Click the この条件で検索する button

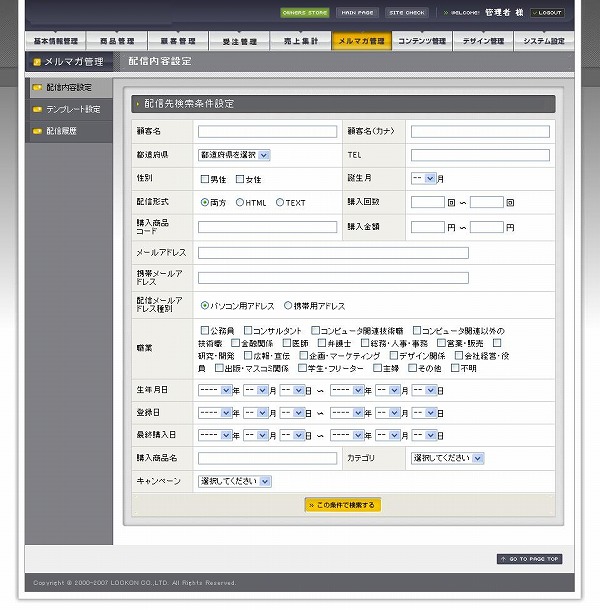coord(343,505)
